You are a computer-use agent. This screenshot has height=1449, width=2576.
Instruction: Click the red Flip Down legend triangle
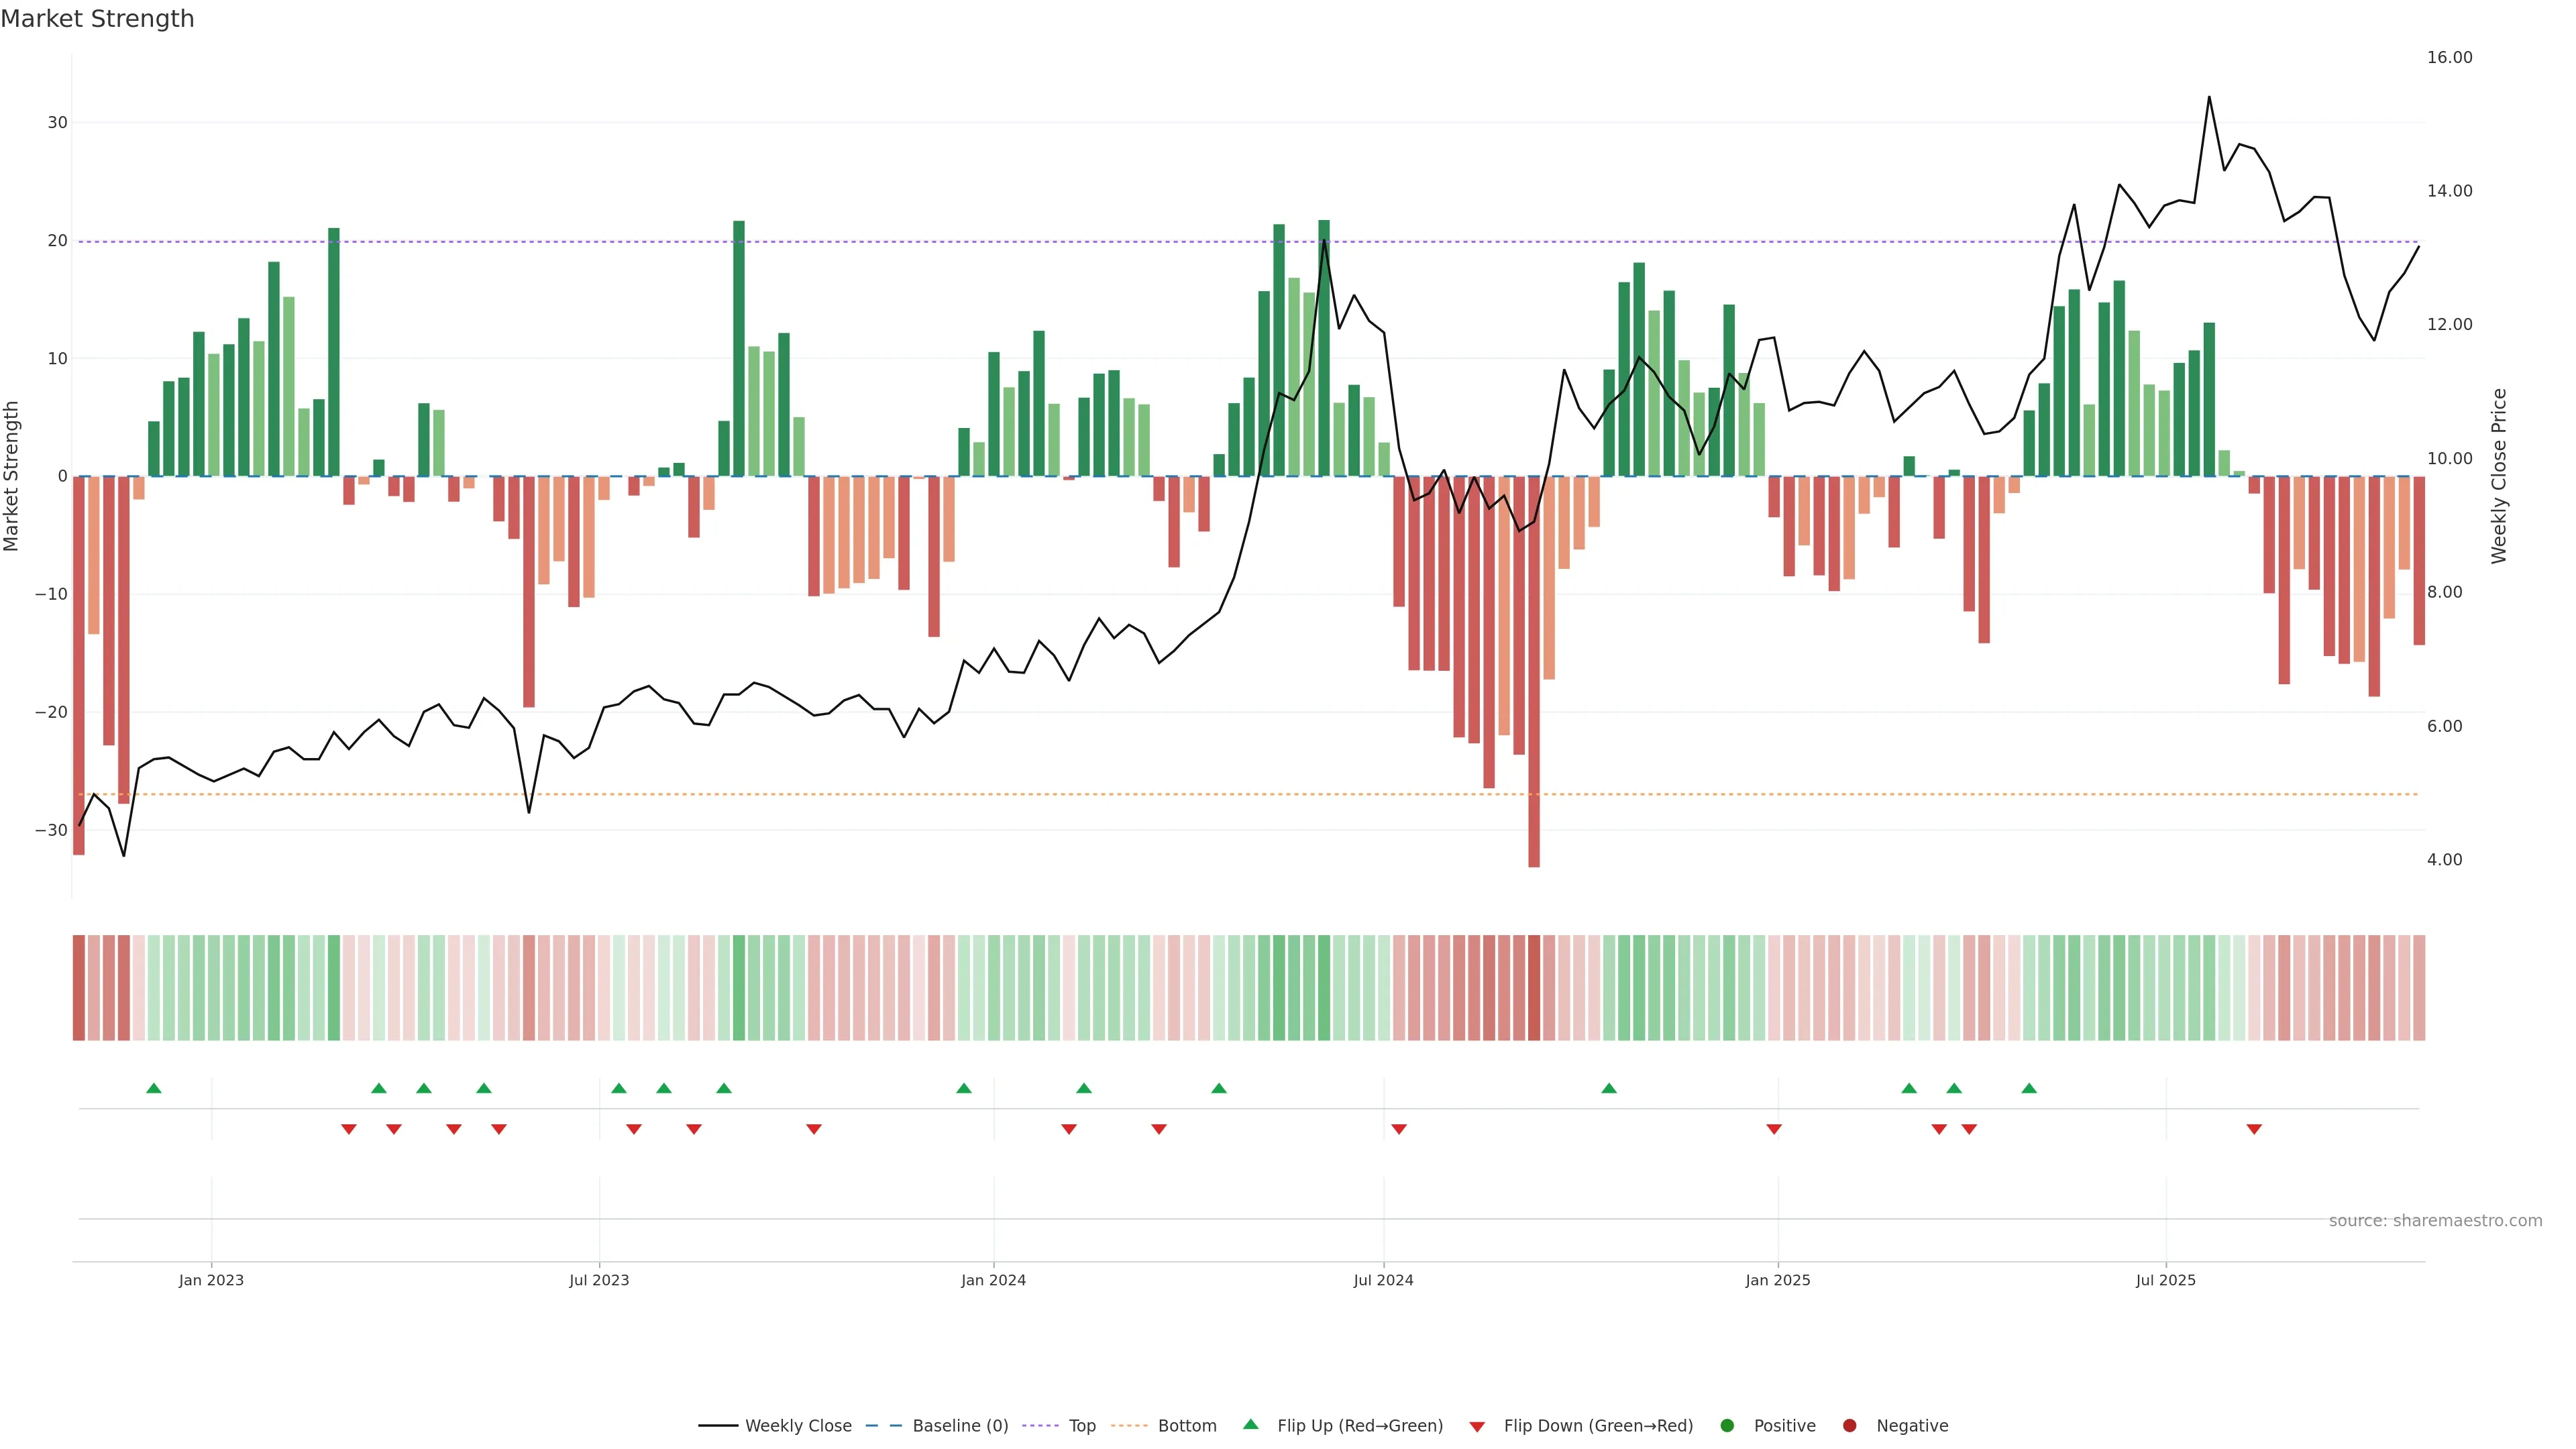(1477, 1427)
